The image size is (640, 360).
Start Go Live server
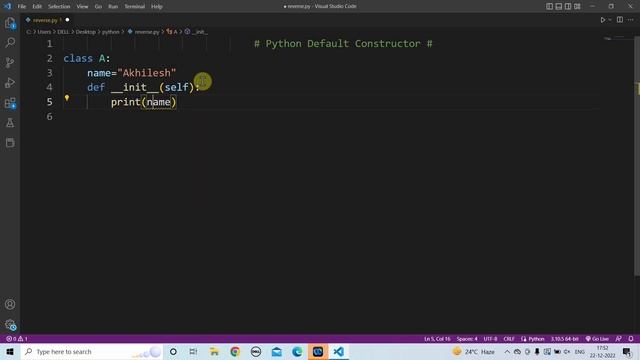point(597,339)
